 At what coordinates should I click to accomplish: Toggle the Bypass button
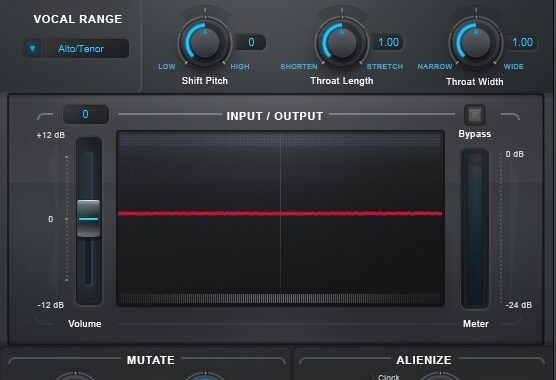pos(475,114)
